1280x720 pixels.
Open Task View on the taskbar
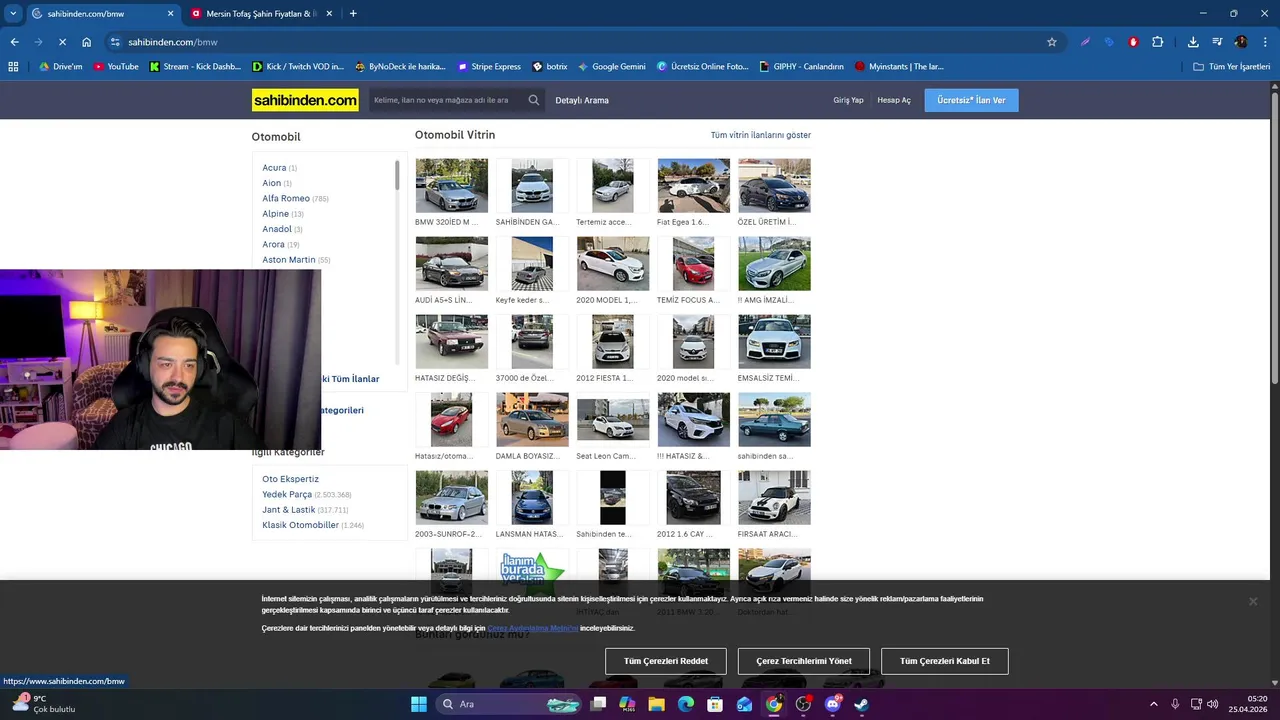coord(598,704)
